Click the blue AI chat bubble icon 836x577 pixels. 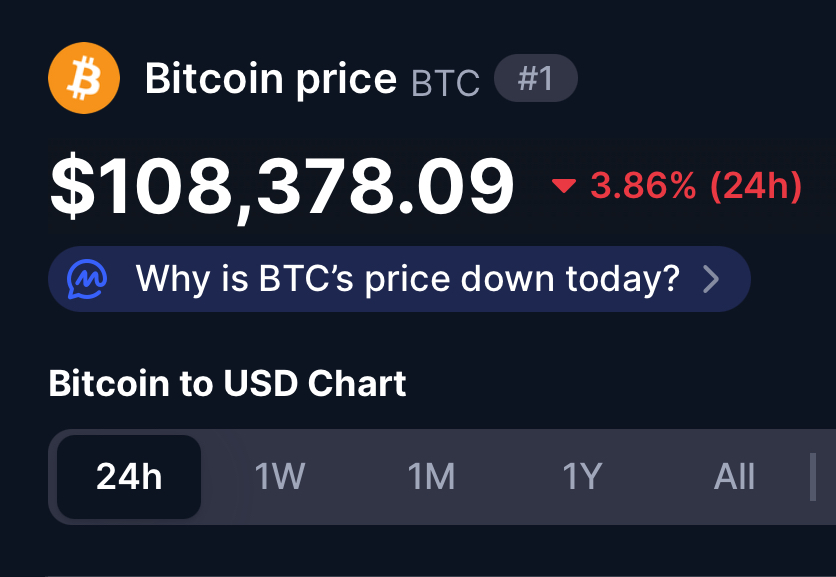[87, 279]
